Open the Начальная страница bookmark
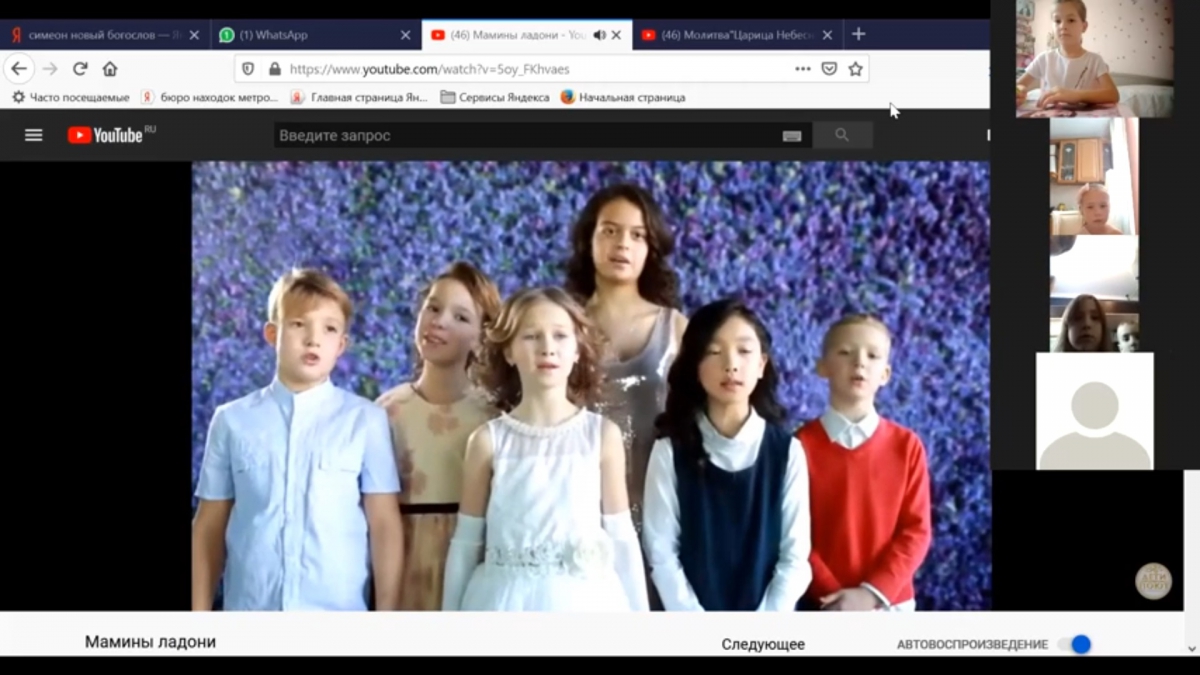1200x675 pixels. point(623,97)
